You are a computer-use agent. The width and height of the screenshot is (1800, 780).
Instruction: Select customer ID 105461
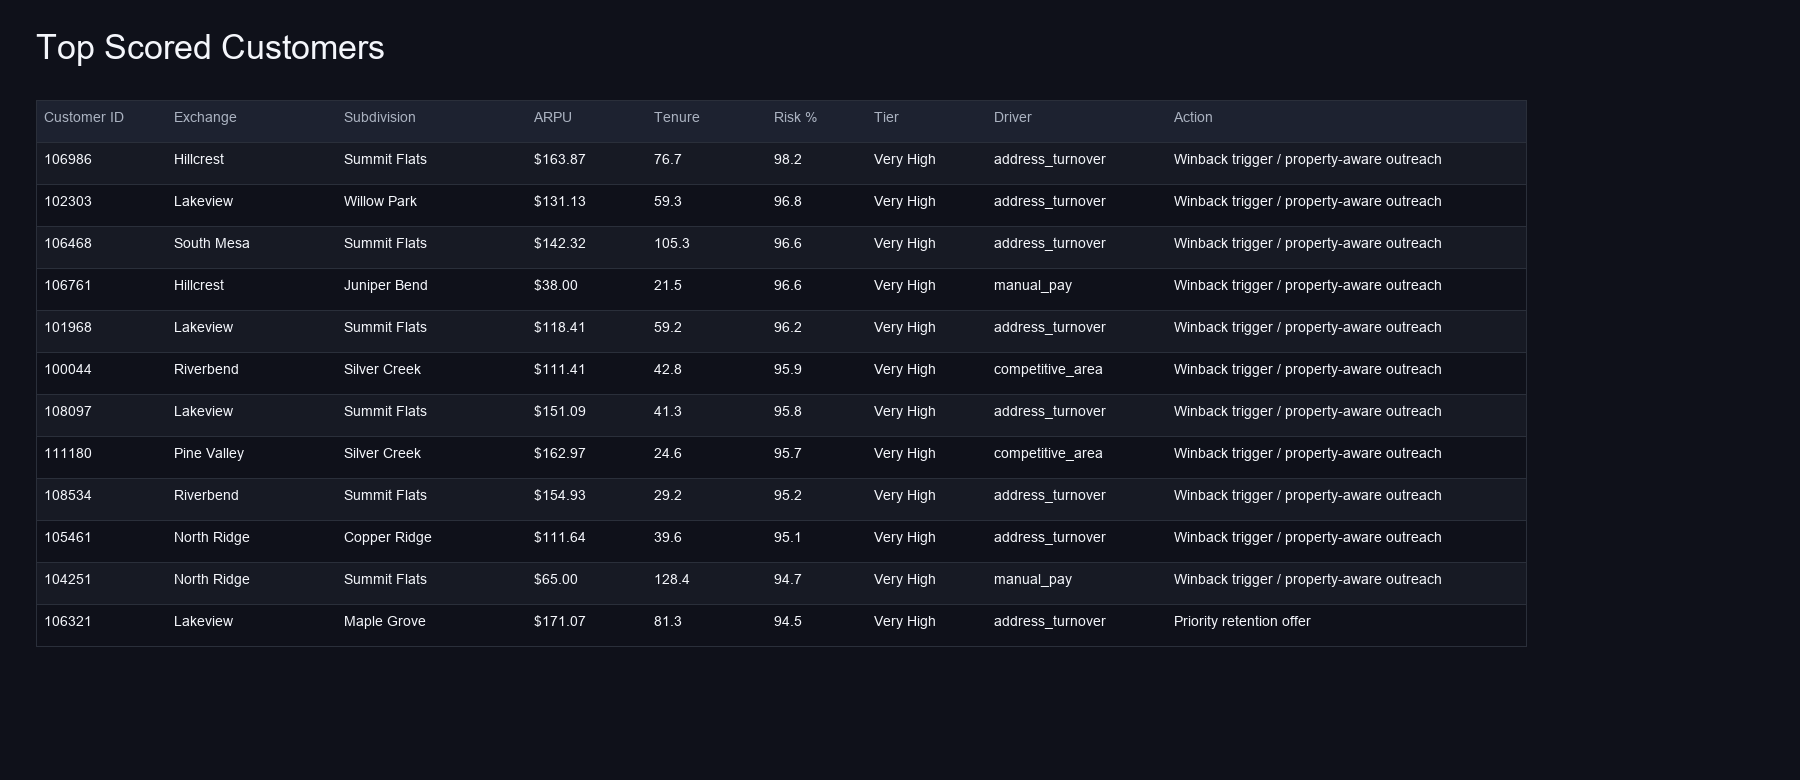tap(68, 537)
